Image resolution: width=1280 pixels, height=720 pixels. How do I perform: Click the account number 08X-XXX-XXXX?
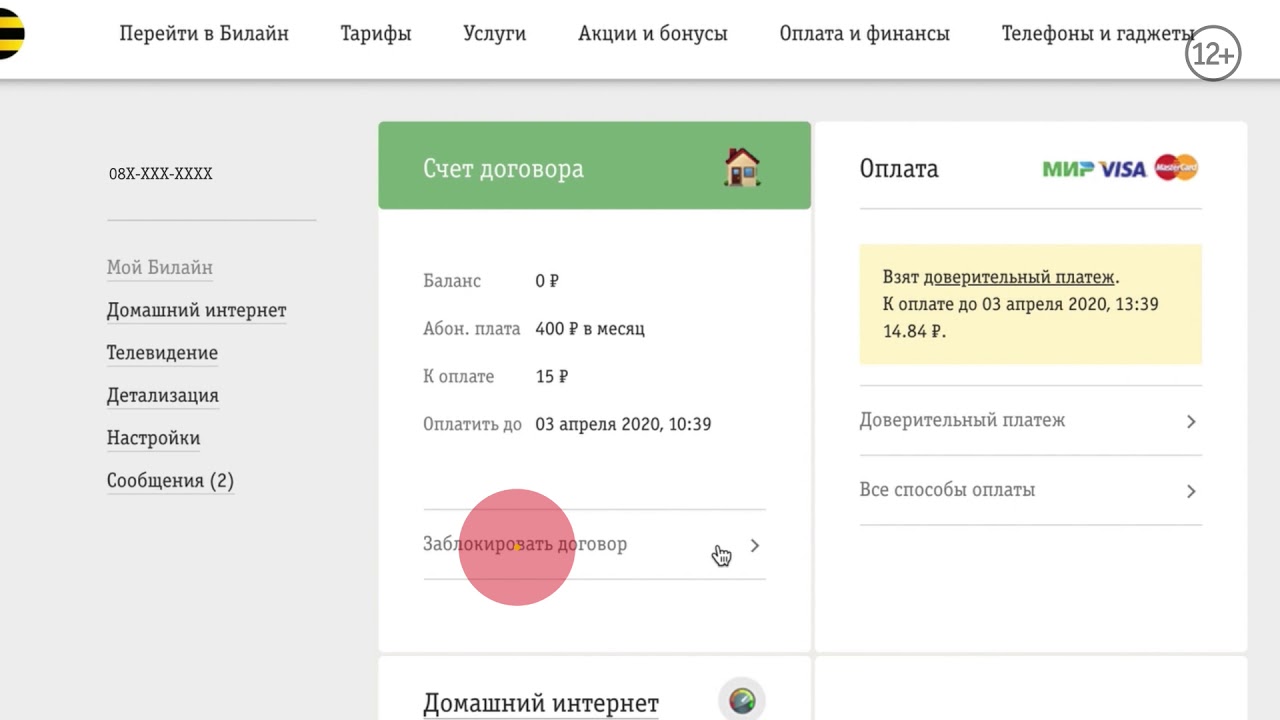(161, 174)
